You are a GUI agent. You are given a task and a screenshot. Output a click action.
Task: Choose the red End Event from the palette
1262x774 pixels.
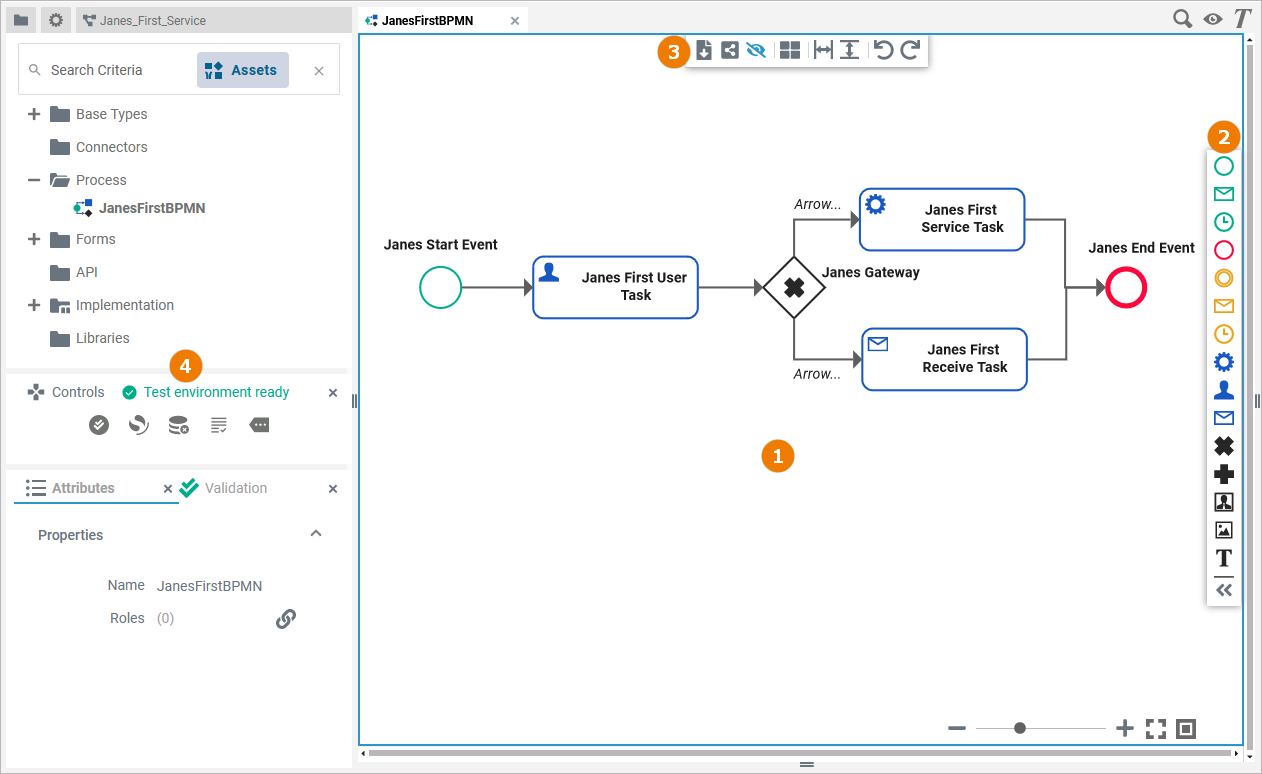[1224, 249]
